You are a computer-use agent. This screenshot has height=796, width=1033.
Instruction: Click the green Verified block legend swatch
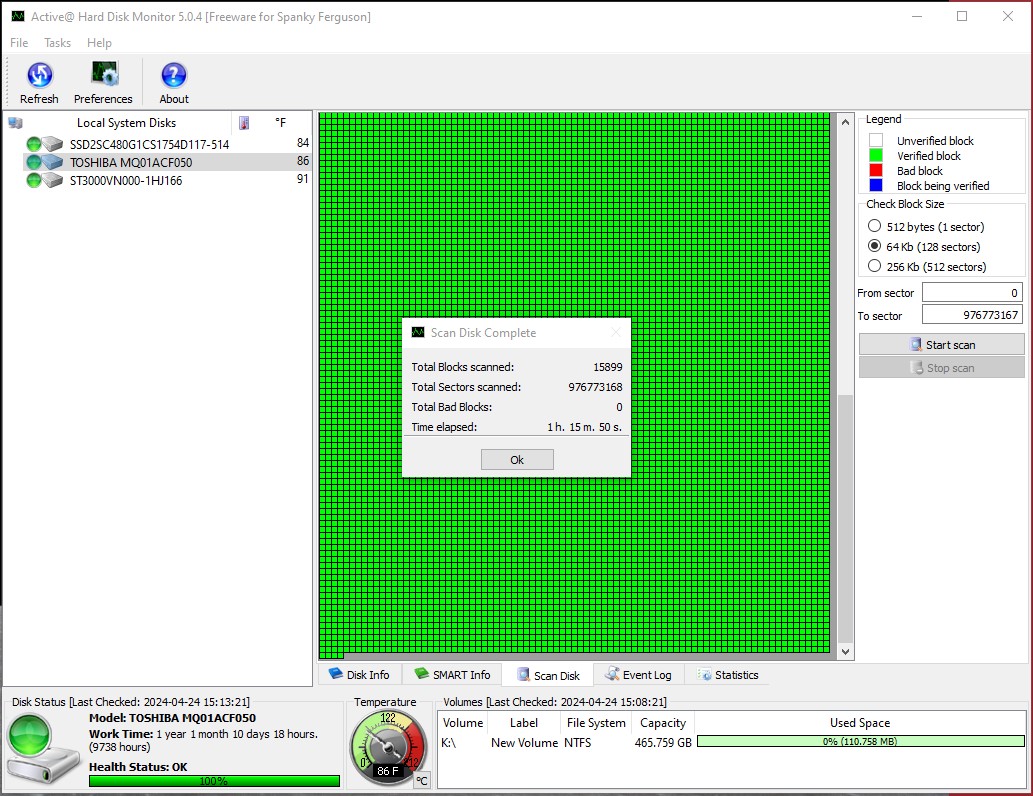[876, 156]
